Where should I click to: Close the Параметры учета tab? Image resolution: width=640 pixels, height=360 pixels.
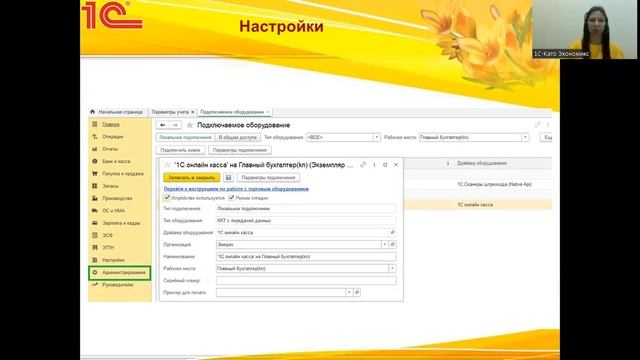[x=193, y=112]
